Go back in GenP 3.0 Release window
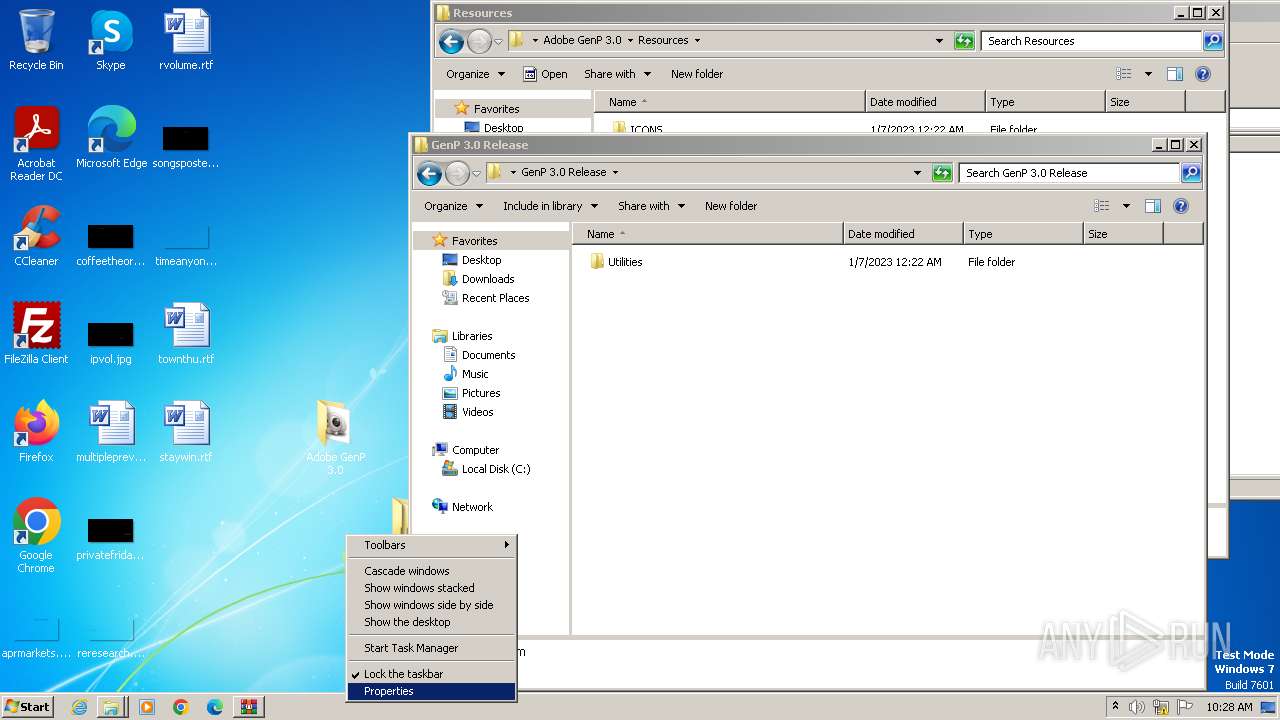The height and width of the screenshot is (720, 1280). pos(429,173)
